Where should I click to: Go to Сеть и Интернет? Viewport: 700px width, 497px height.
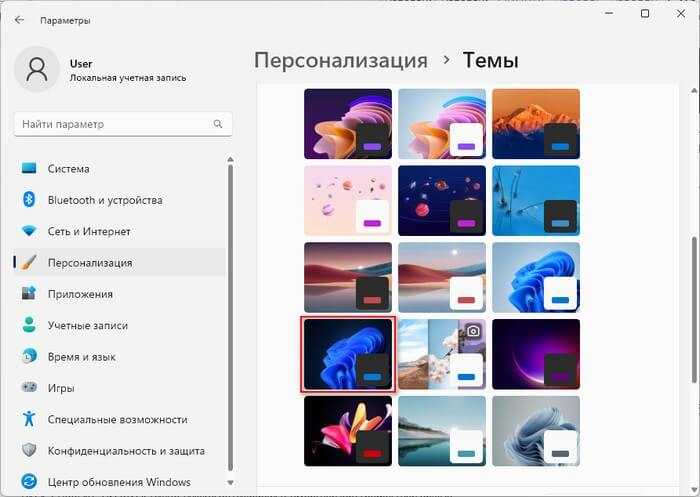click(x=120, y=231)
